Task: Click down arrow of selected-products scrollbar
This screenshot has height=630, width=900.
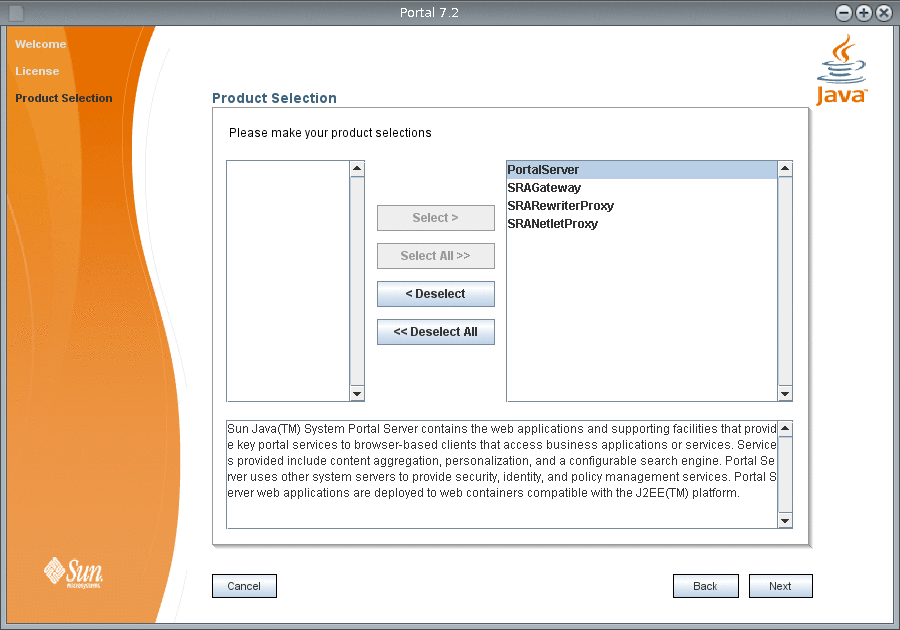Action: pyautogui.click(x=785, y=394)
